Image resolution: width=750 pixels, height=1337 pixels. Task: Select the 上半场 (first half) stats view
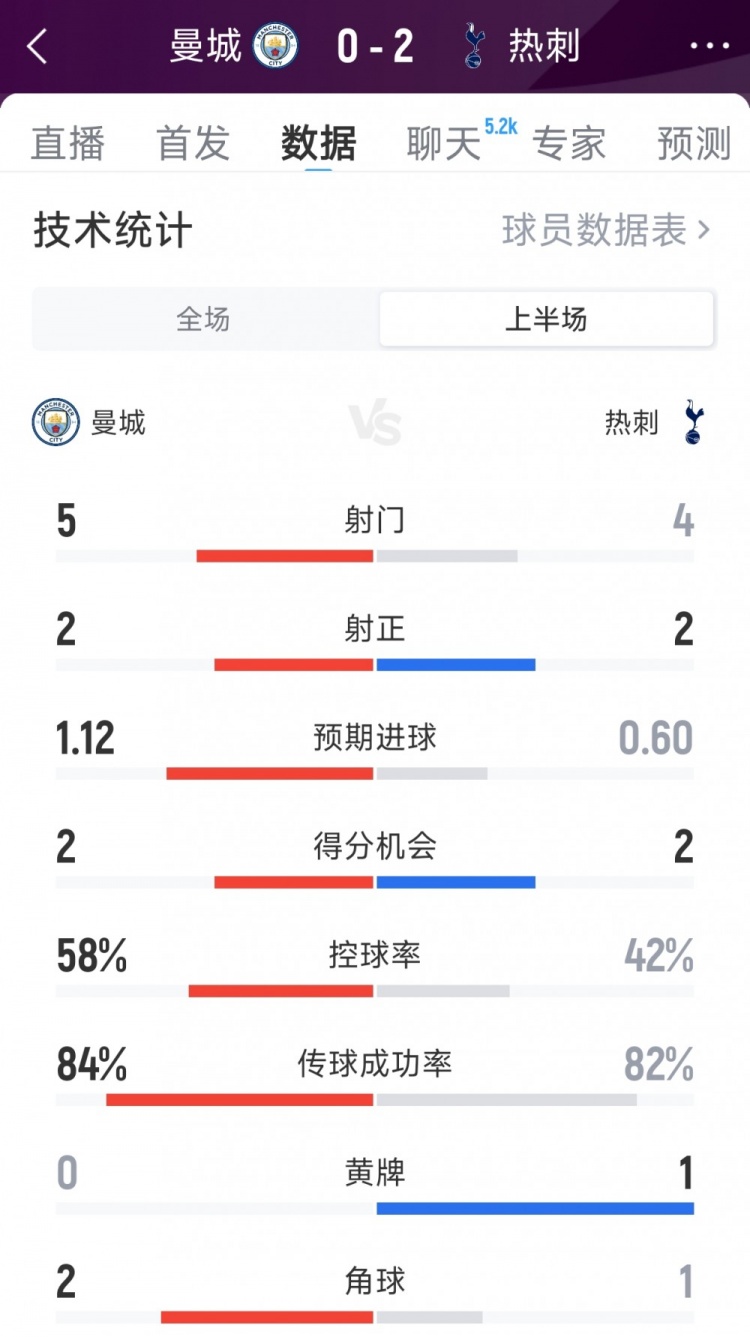[547, 318]
